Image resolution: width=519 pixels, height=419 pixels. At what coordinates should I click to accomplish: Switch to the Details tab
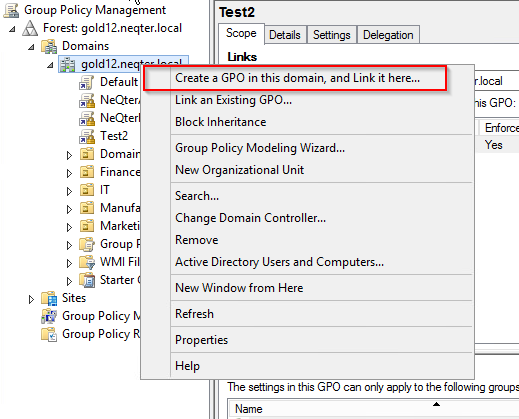285,35
